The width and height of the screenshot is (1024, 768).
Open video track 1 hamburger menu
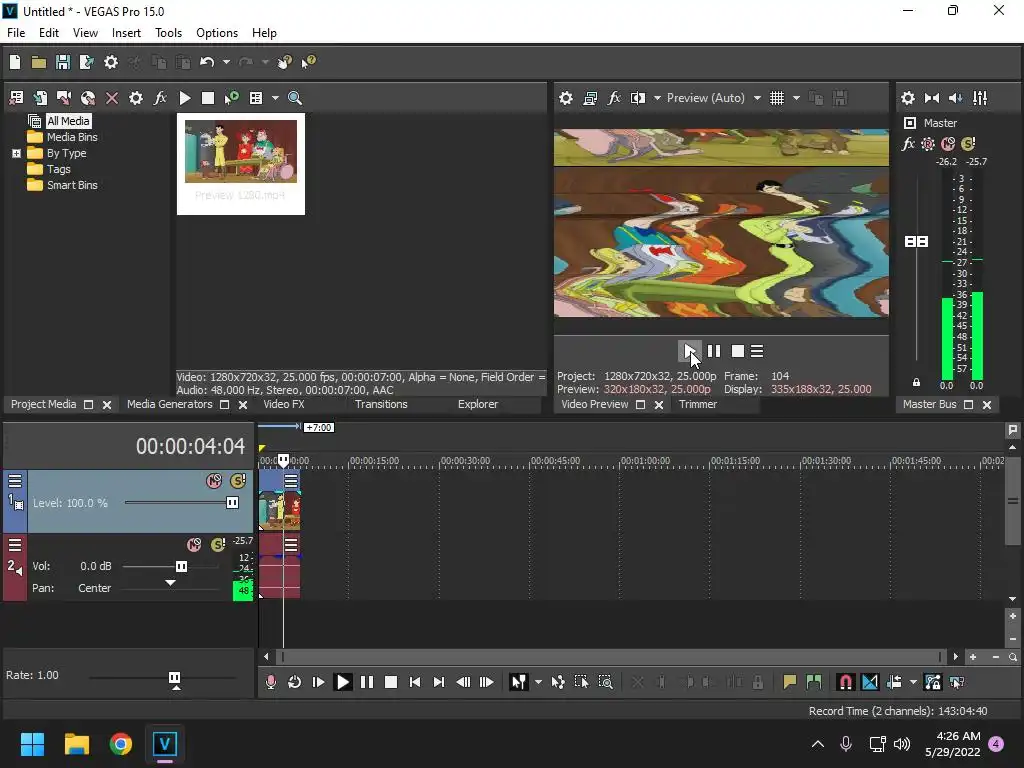pos(15,481)
